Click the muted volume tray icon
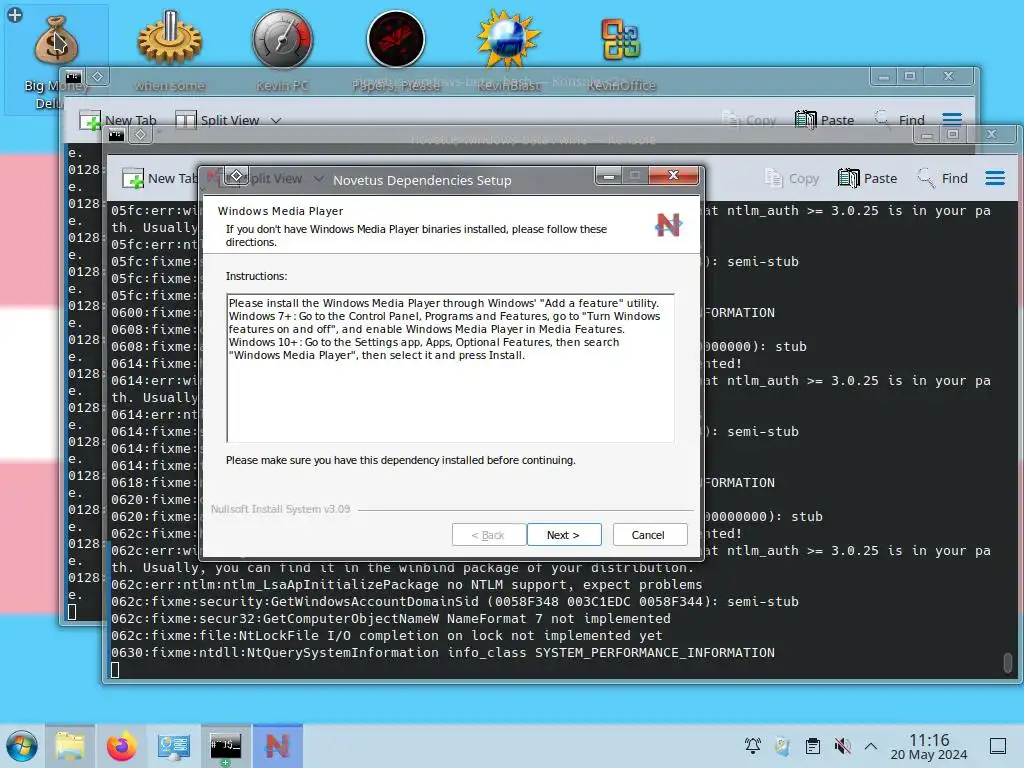Image resolution: width=1024 pixels, height=768 pixels. point(842,745)
